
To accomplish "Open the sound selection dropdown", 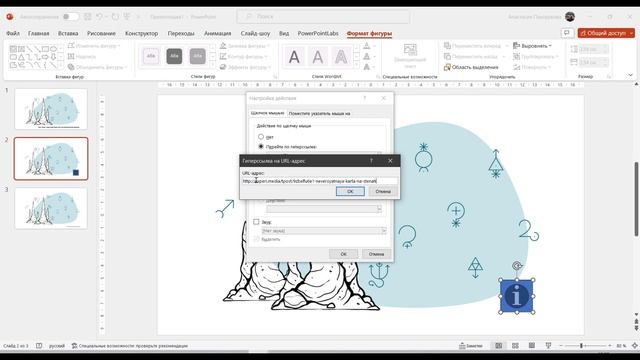I will coord(383,231).
